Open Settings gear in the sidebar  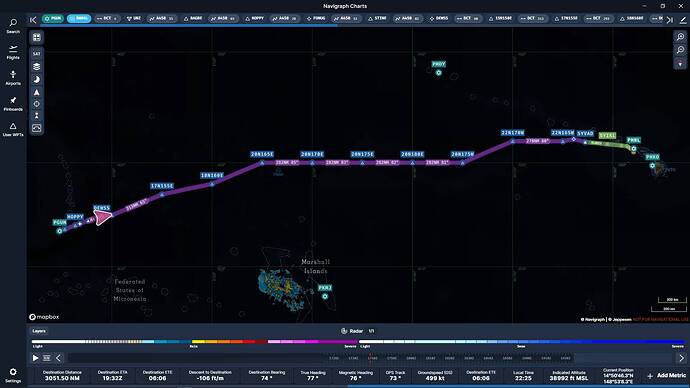pos(13,375)
